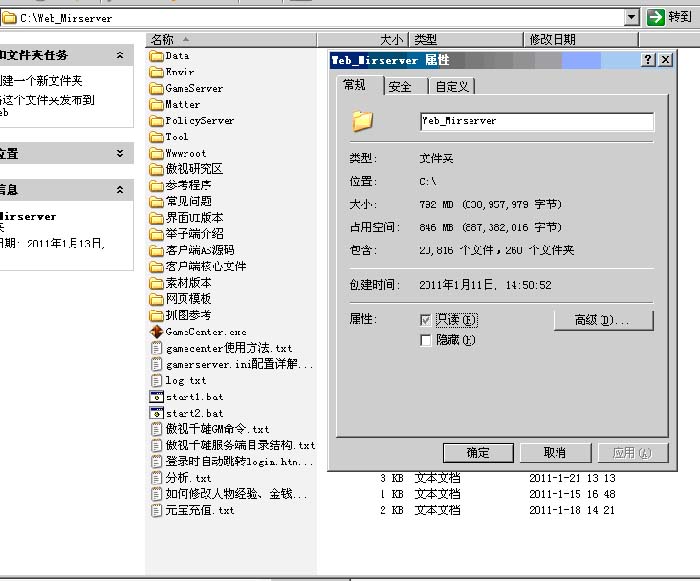This screenshot has height=581, width=700.
Task: Sort files by the 名称 column header
Action: tap(230, 39)
